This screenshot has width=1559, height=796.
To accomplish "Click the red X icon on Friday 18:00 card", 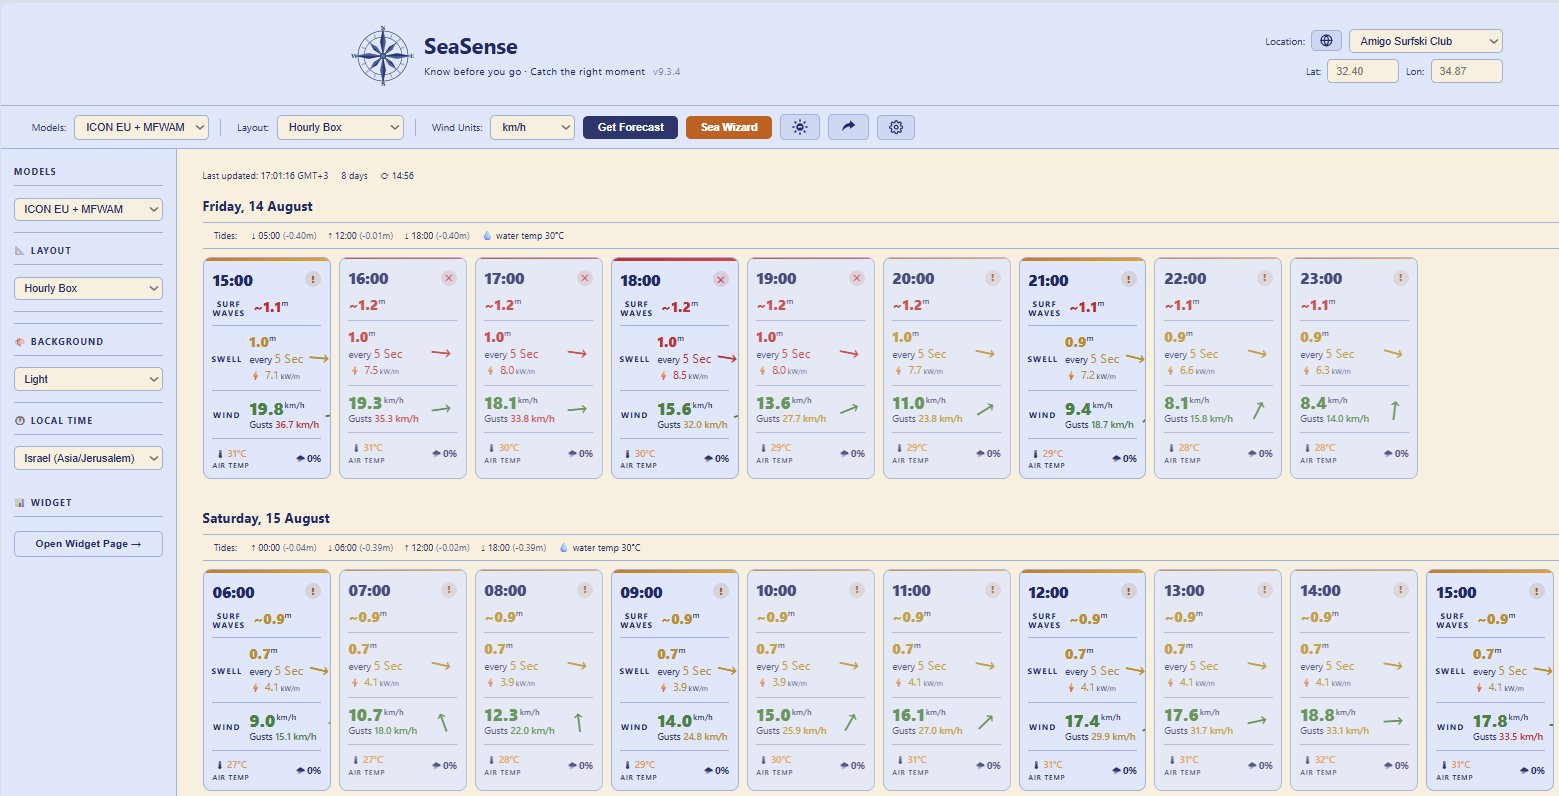I will [721, 280].
